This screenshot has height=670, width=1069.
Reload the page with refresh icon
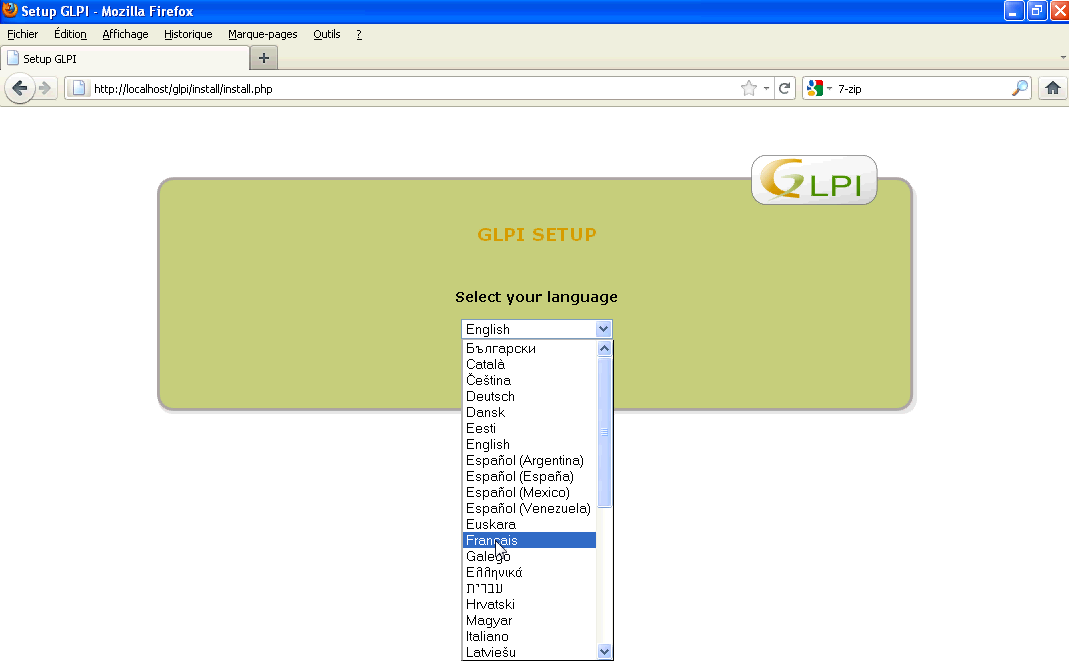coord(785,89)
